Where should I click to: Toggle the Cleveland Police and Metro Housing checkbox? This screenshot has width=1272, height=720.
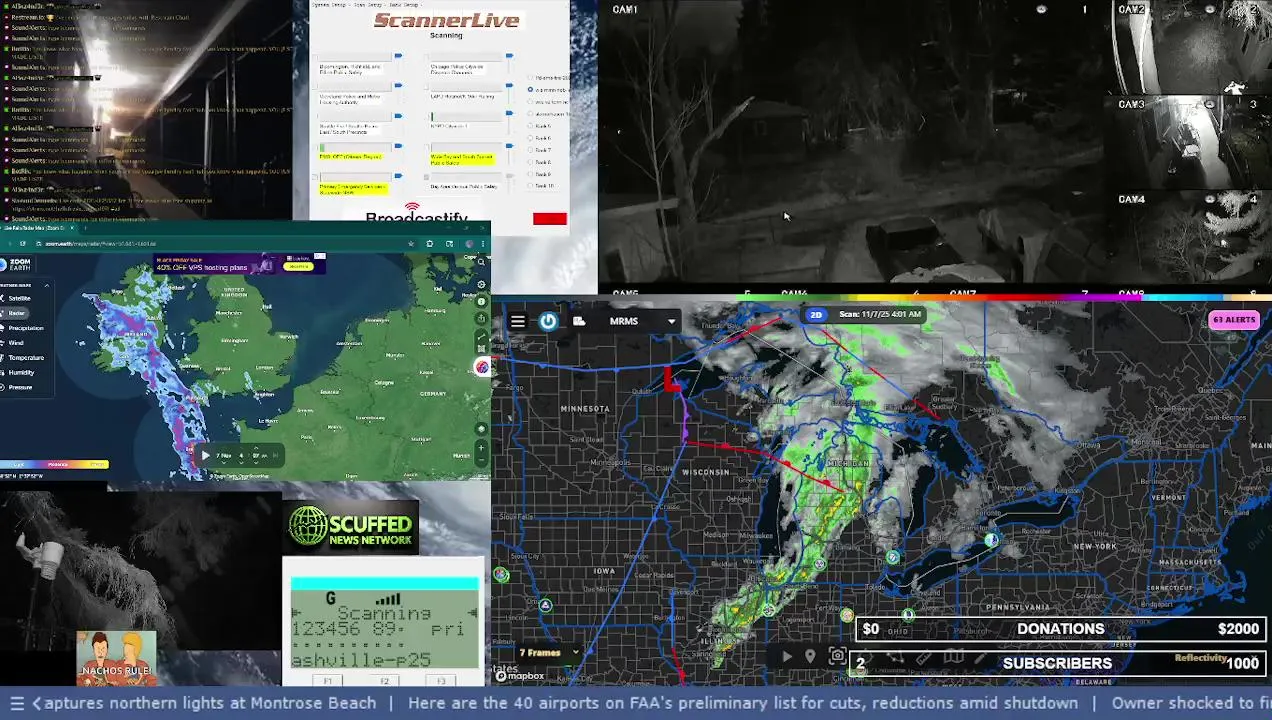315,87
